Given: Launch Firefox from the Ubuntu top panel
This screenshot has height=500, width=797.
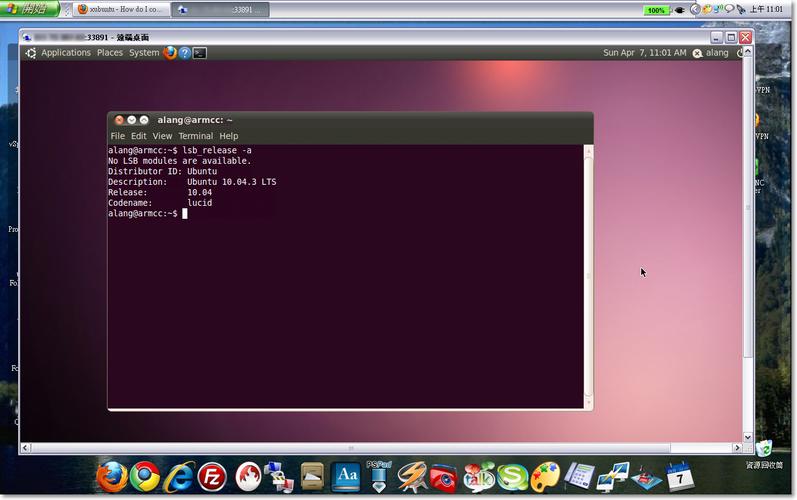Looking at the screenshot, I should [x=170, y=53].
